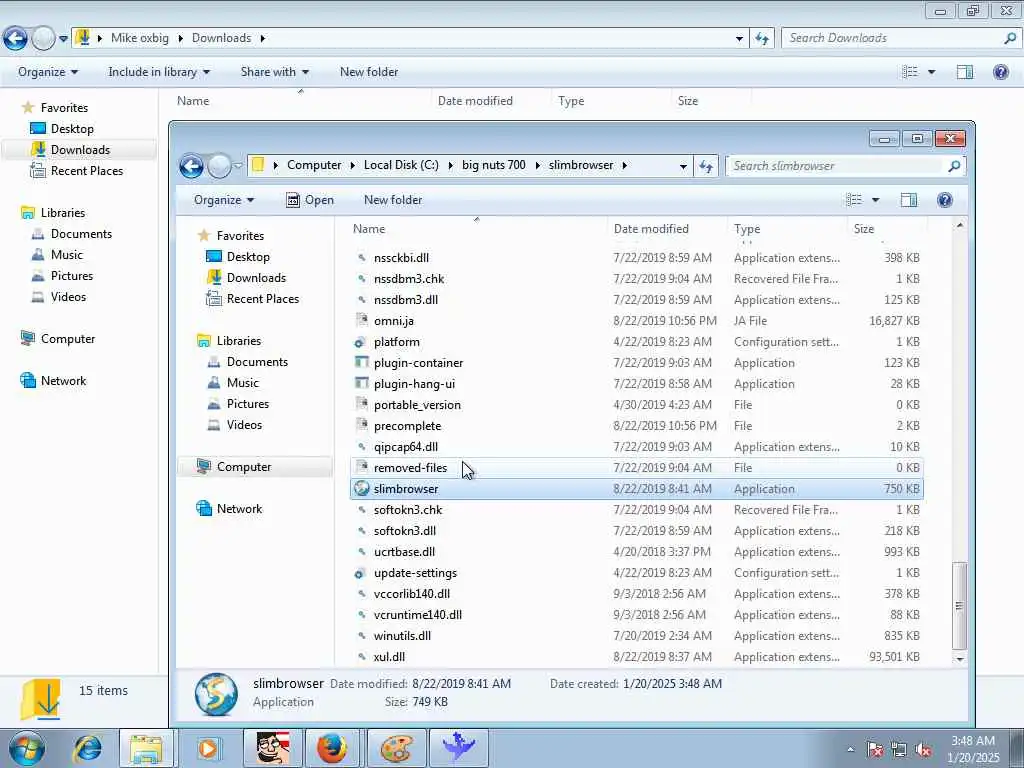
Task: Click New folder in slimbrowser window
Action: (x=392, y=200)
